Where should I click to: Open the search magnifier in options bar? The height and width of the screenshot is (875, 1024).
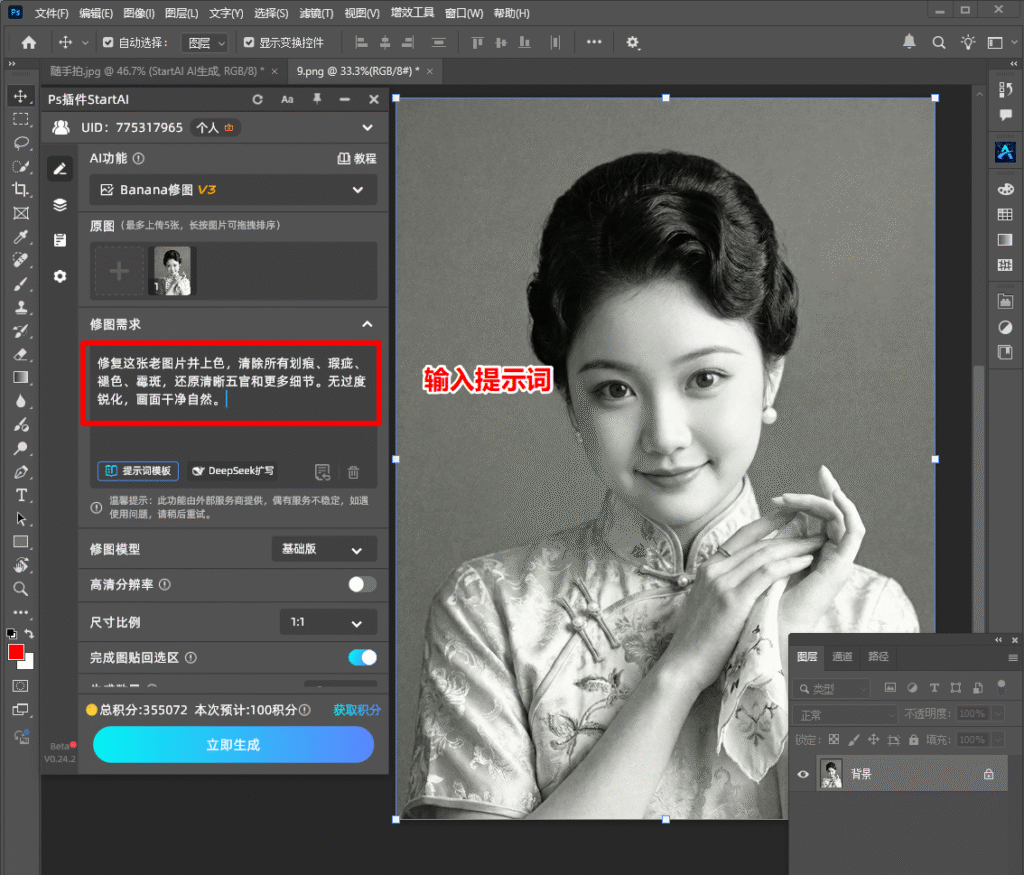tap(938, 42)
